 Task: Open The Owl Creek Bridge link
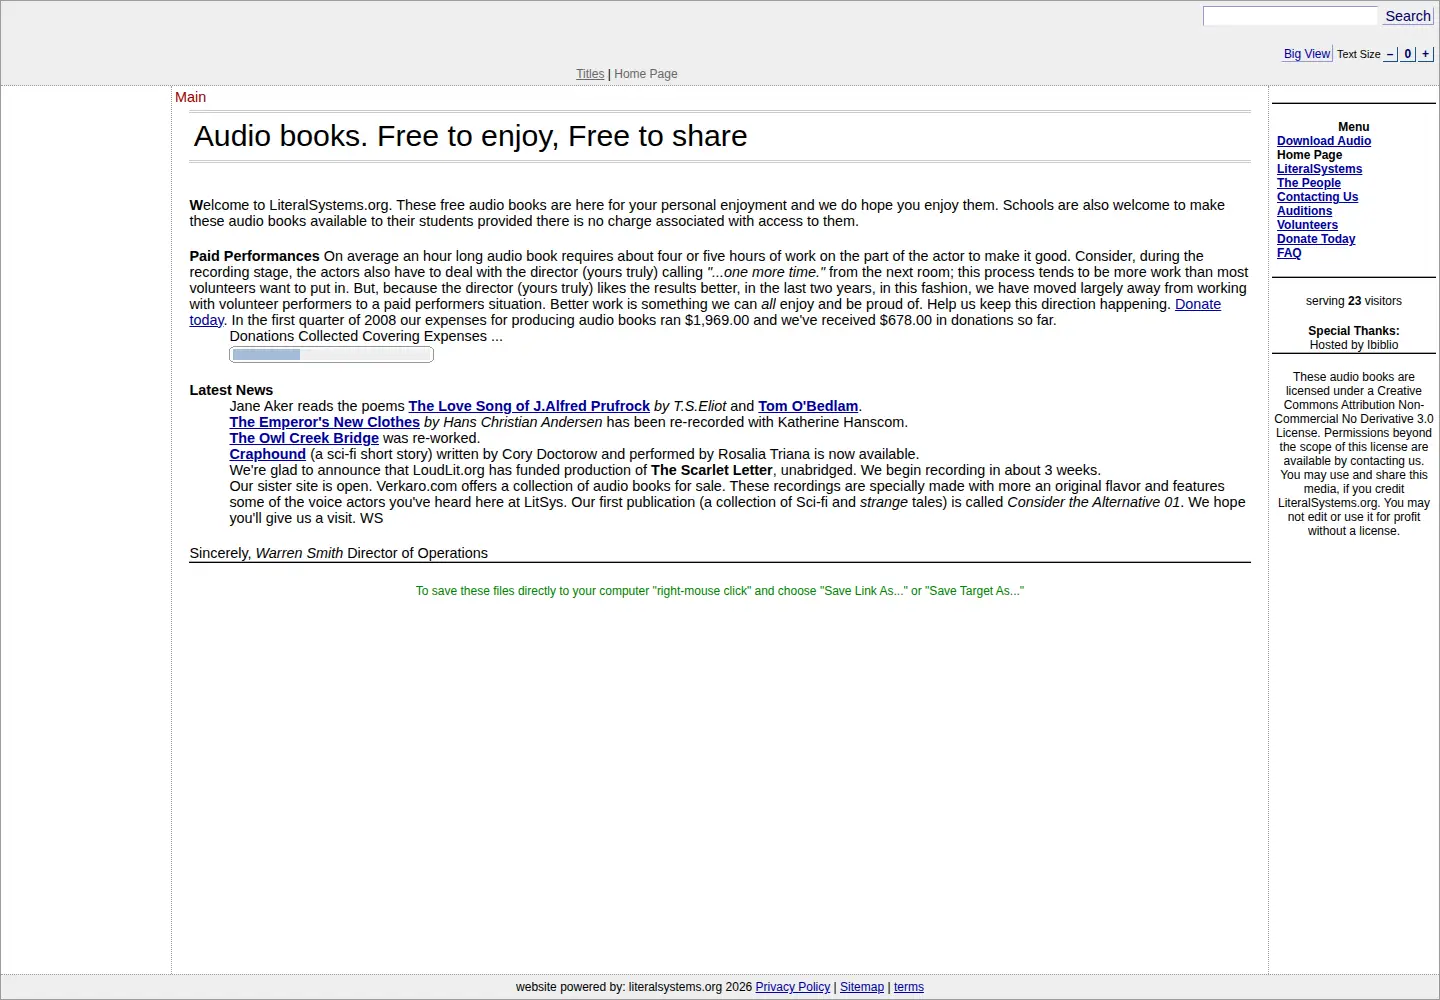304,438
